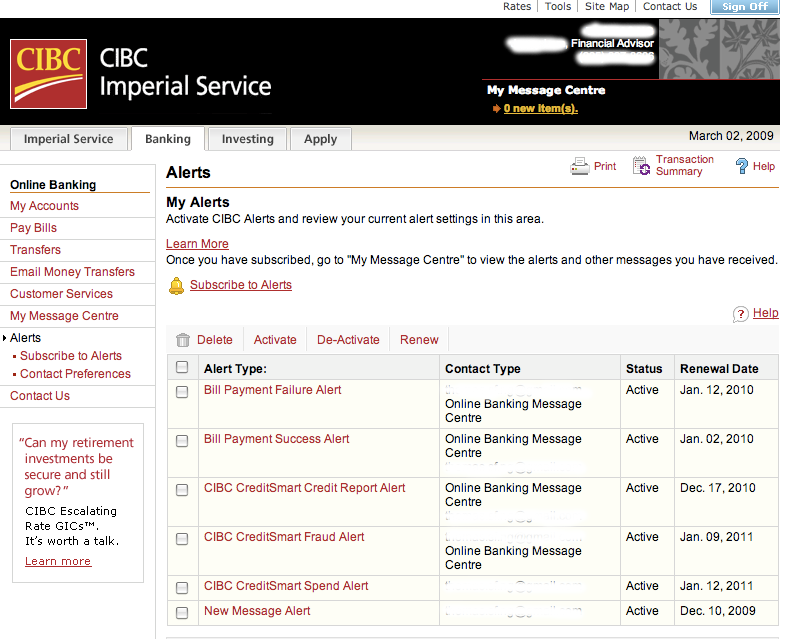Open Customer Services in sidebar
This screenshot has width=800, height=639.
point(61,293)
